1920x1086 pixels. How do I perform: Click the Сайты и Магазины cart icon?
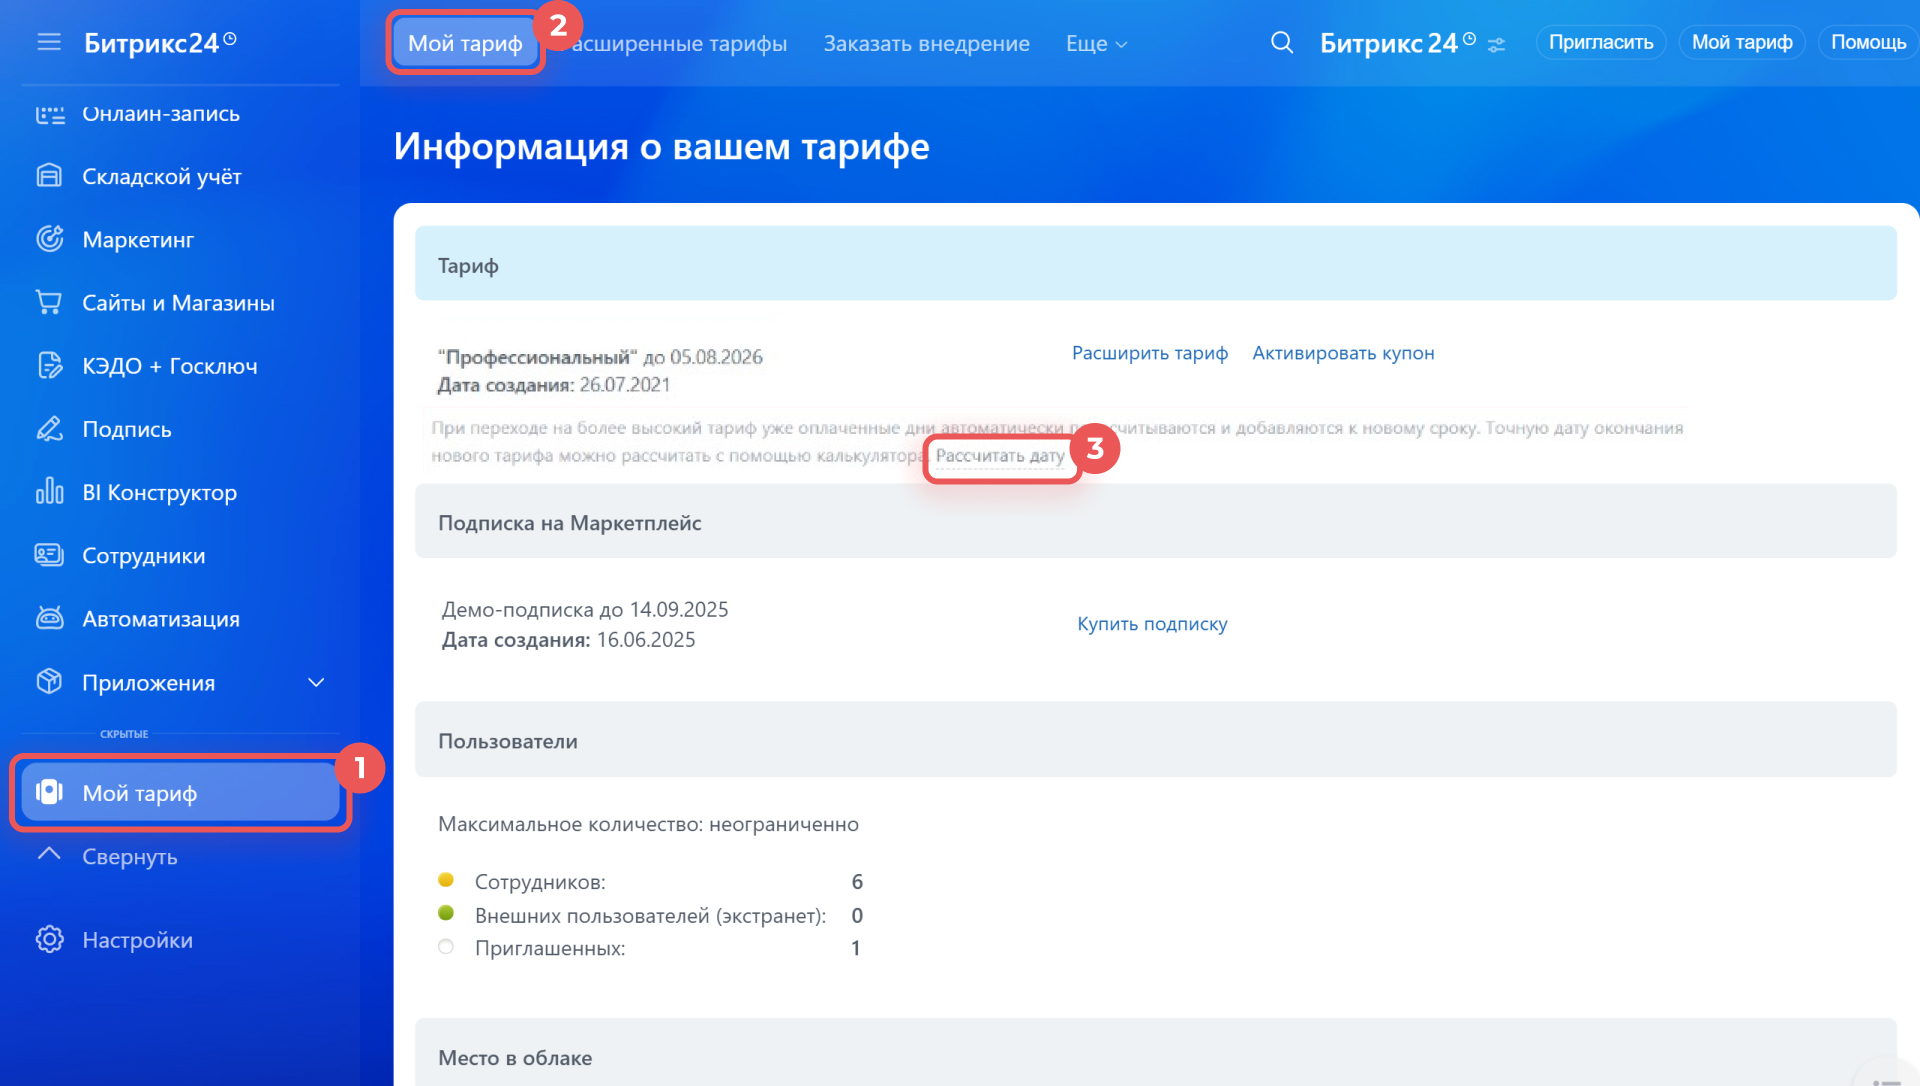tap(49, 302)
